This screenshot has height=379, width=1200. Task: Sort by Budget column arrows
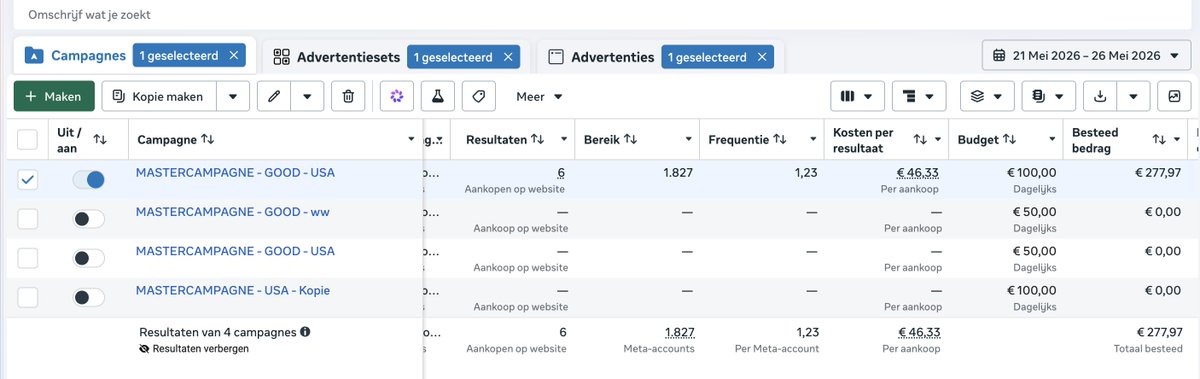tap(1010, 139)
